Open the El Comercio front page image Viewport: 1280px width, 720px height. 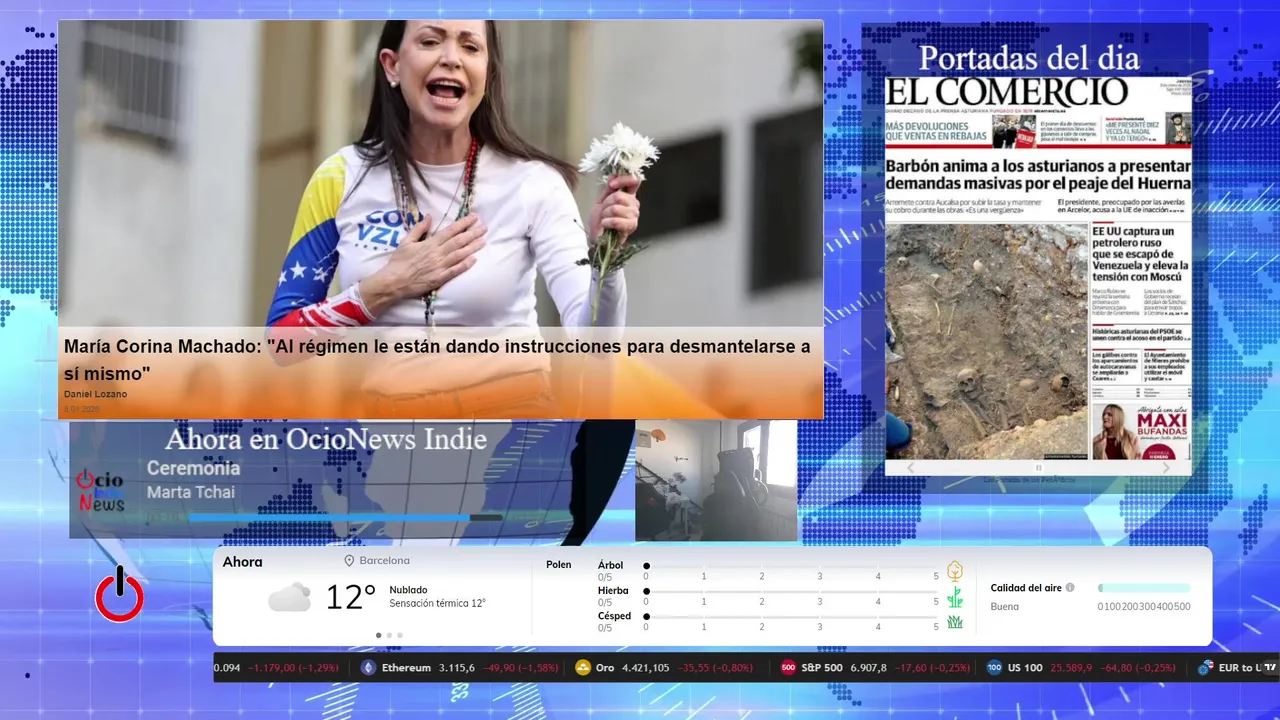point(1038,268)
